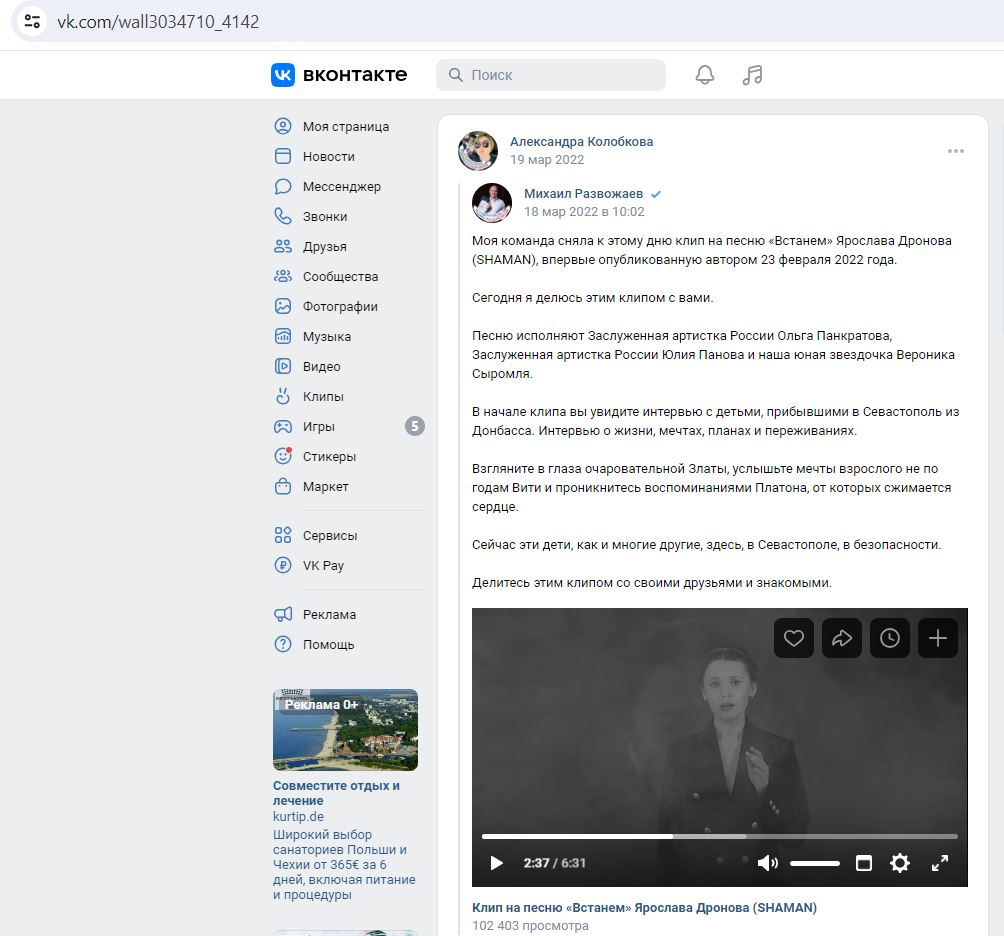The height and width of the screenshot is (936, 1004).
Task: Click the search magnifier icon
Action: coord(456,75)
